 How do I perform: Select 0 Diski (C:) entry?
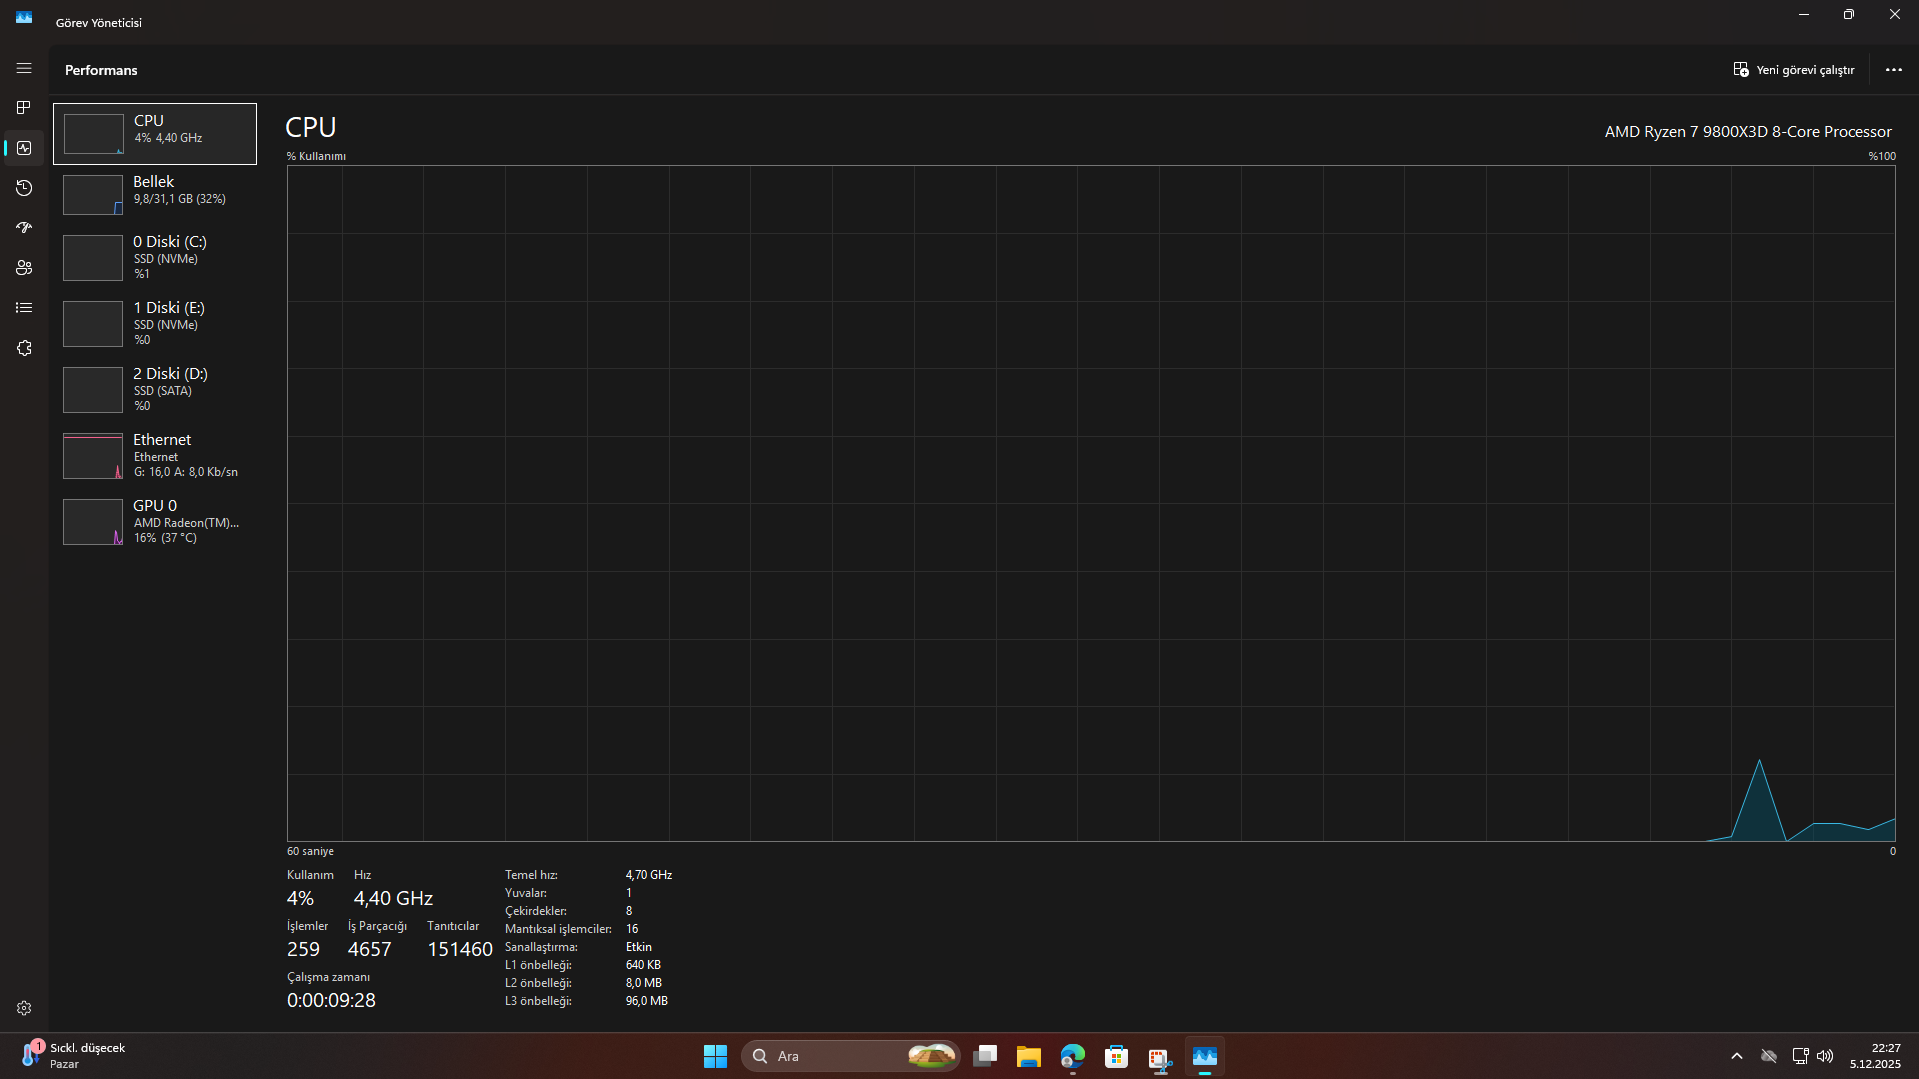click(155, 257)
